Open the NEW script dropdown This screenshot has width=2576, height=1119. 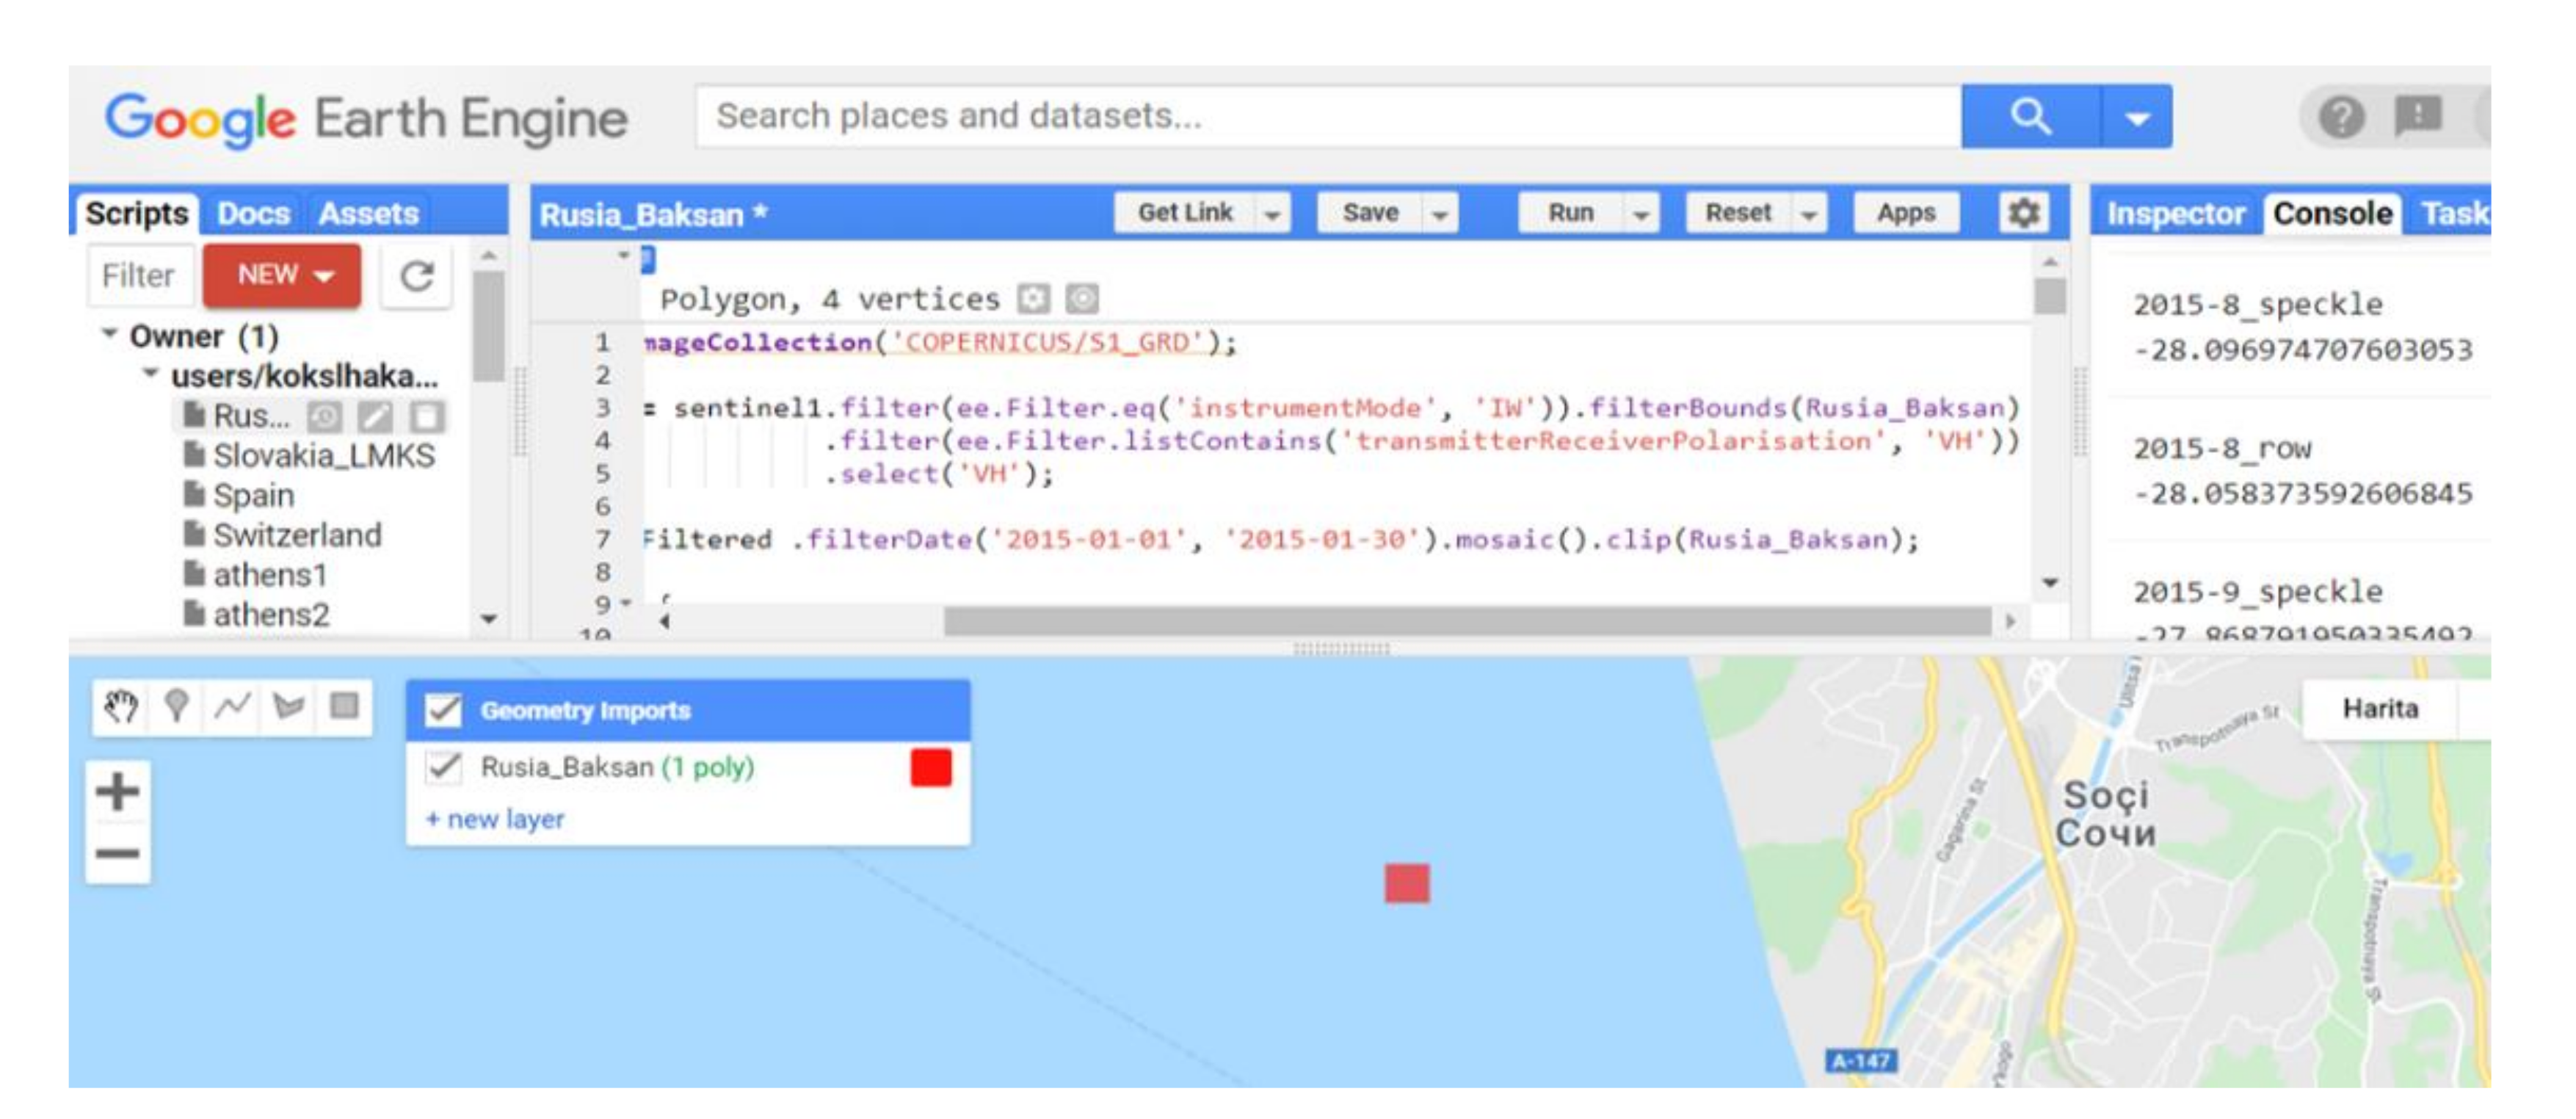(x=282, y=275)
